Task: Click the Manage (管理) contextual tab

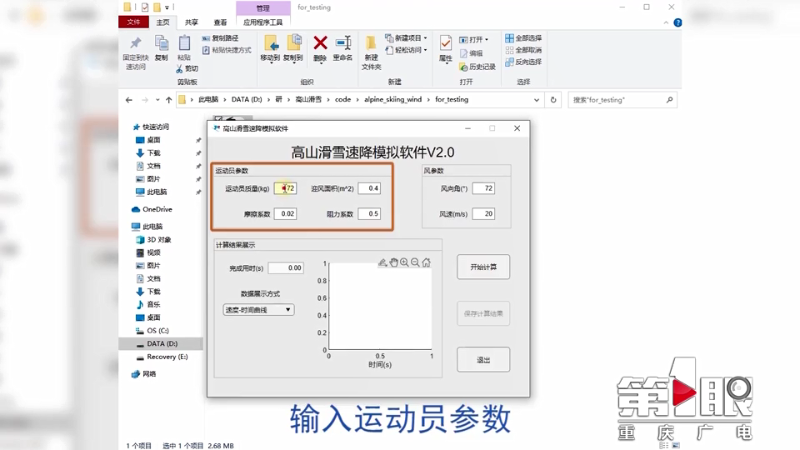Action: 263,8
